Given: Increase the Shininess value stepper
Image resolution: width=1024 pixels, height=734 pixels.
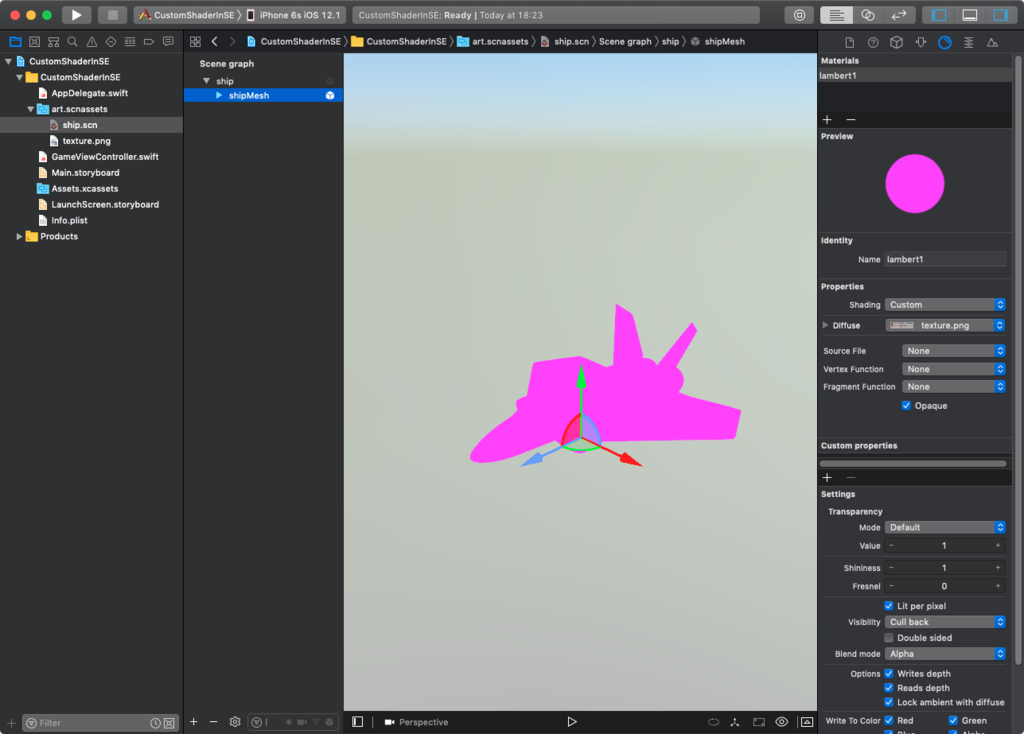Looking at the screenshot, I should 998,567.
